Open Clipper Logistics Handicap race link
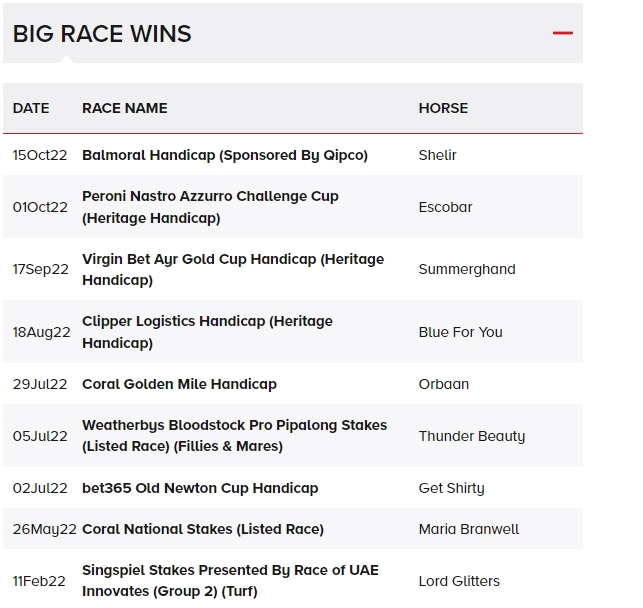The height and width of the screenshot is (608, 643). (207, 332)
